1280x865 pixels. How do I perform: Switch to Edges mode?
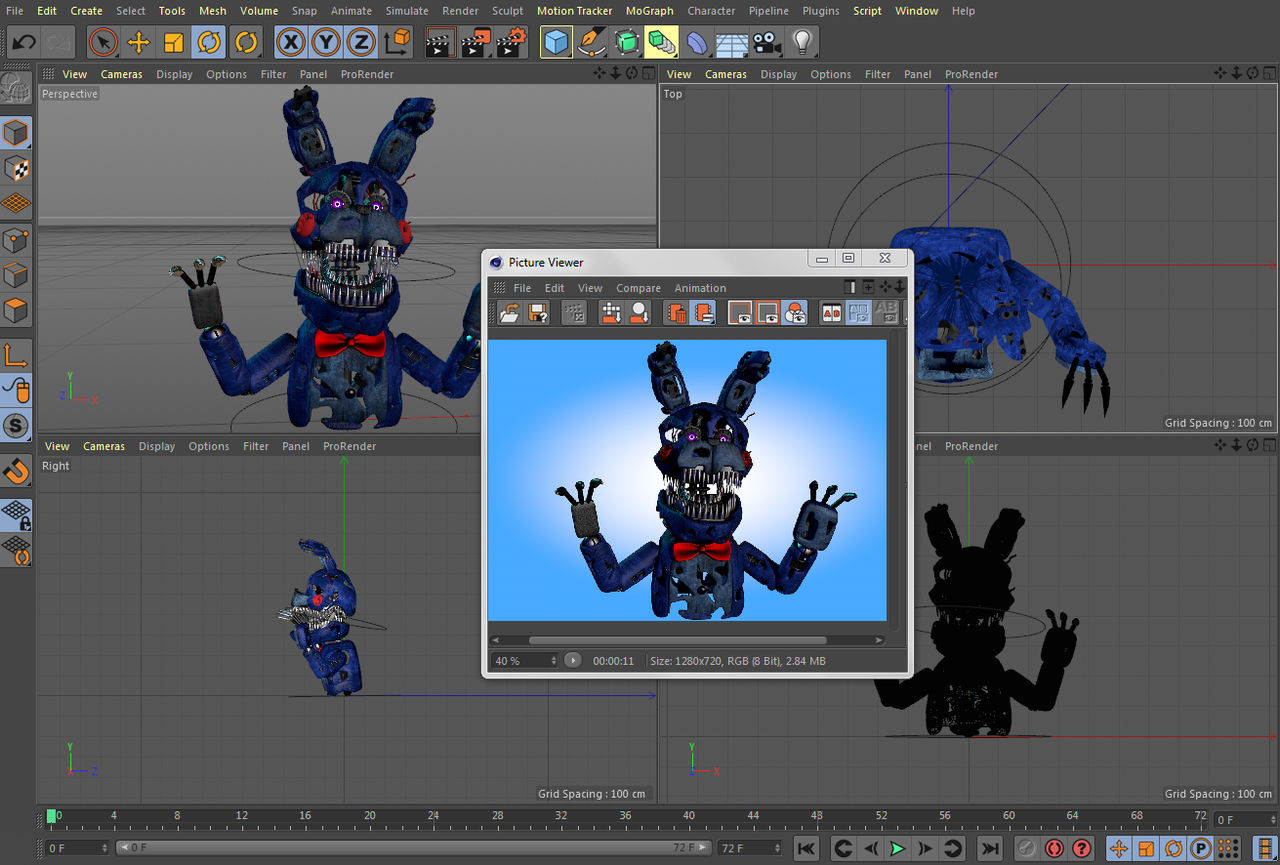click(16, 275)
